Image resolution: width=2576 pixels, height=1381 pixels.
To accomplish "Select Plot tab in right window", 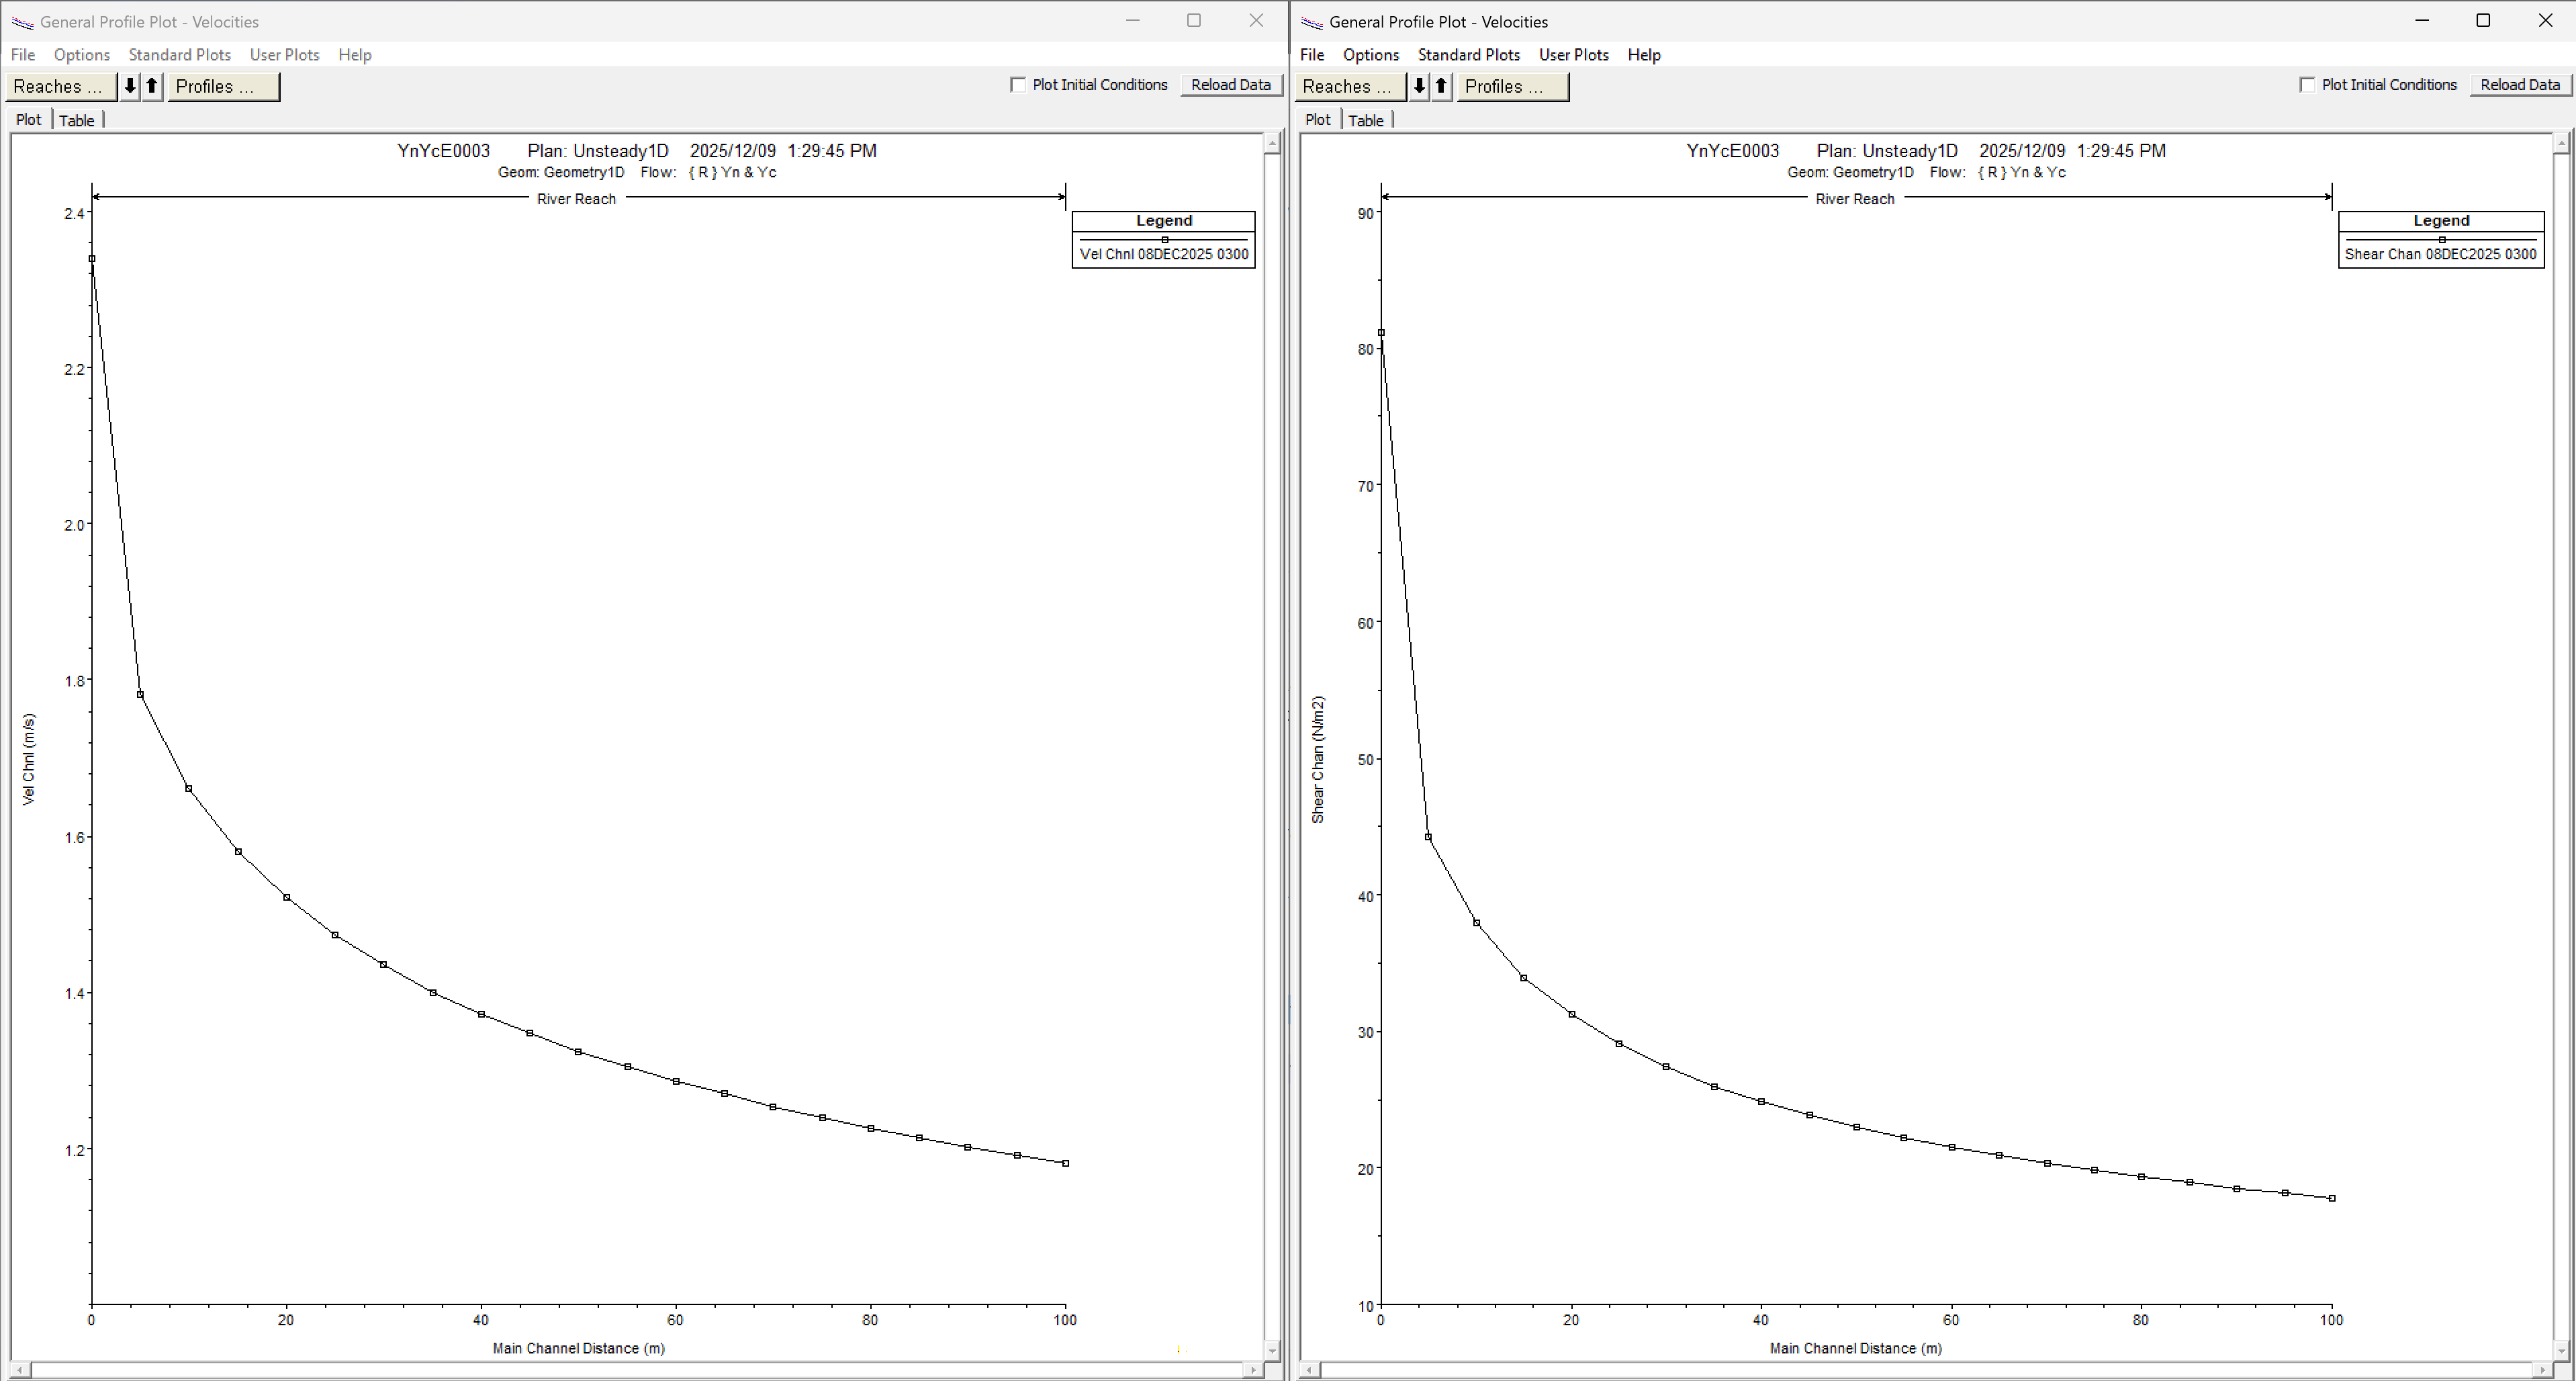I will click(x=1318, y=120).
